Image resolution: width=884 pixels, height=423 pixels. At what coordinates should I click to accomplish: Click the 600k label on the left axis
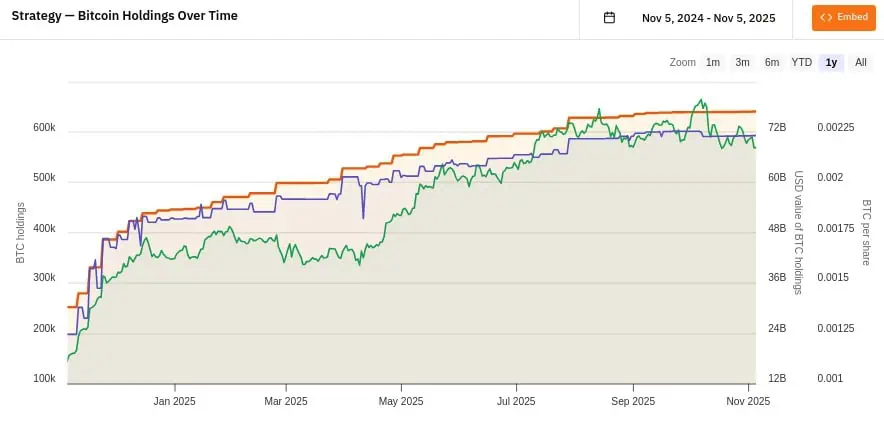pyautogui.click(x=43, y=128)
